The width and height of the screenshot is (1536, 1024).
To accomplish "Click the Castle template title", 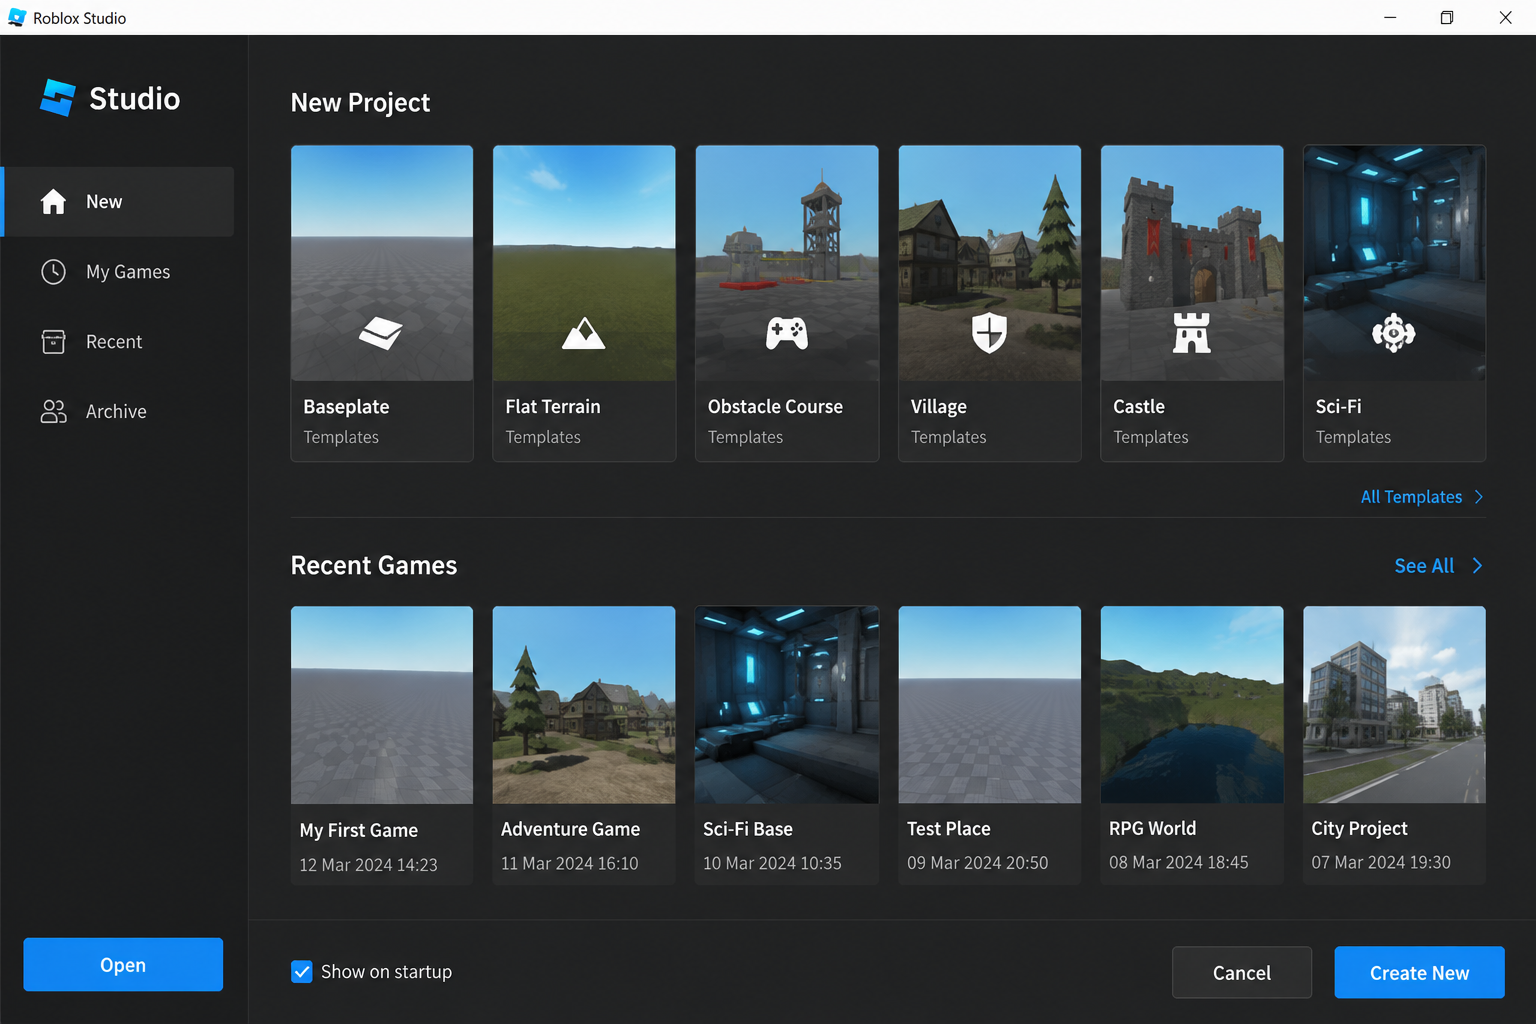I will [1139, 407].
